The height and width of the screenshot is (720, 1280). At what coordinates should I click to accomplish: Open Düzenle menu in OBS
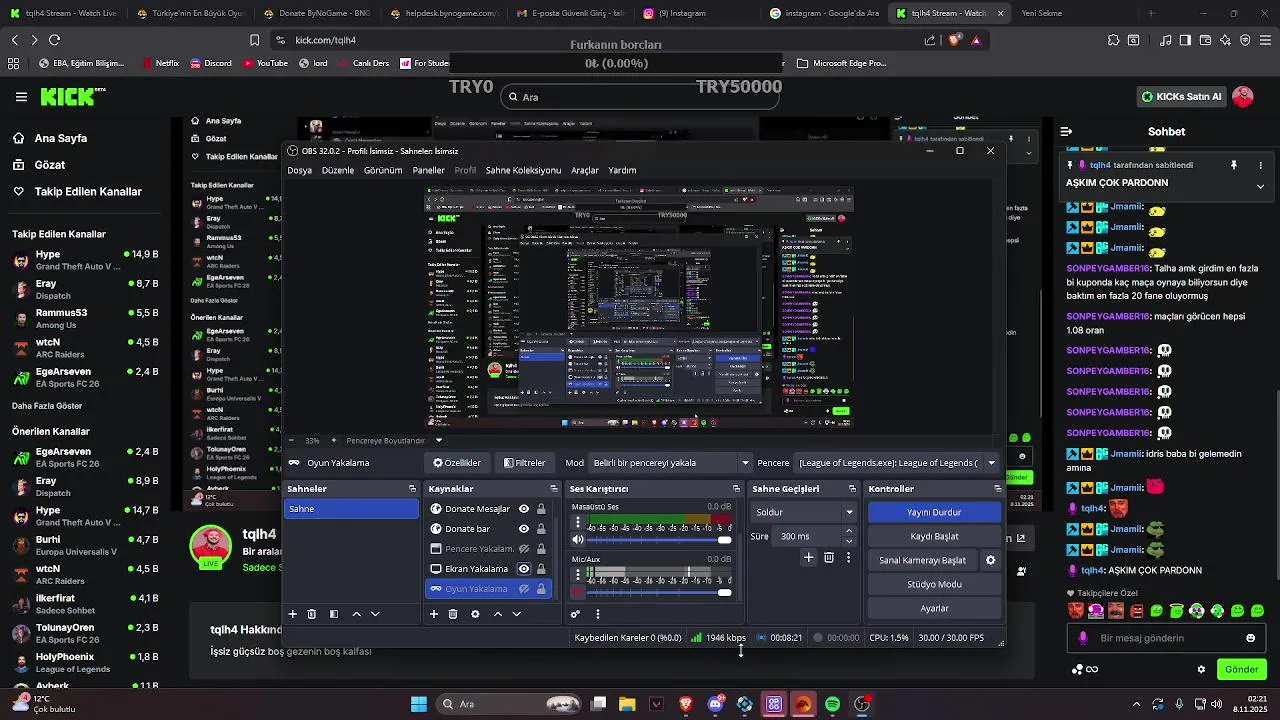tap(338, 171)
